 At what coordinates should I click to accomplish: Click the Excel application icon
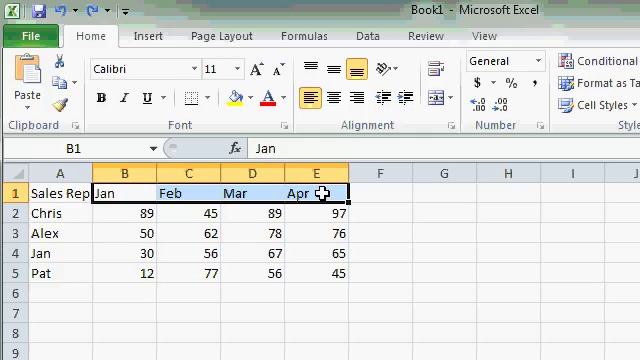pos(12,11)
